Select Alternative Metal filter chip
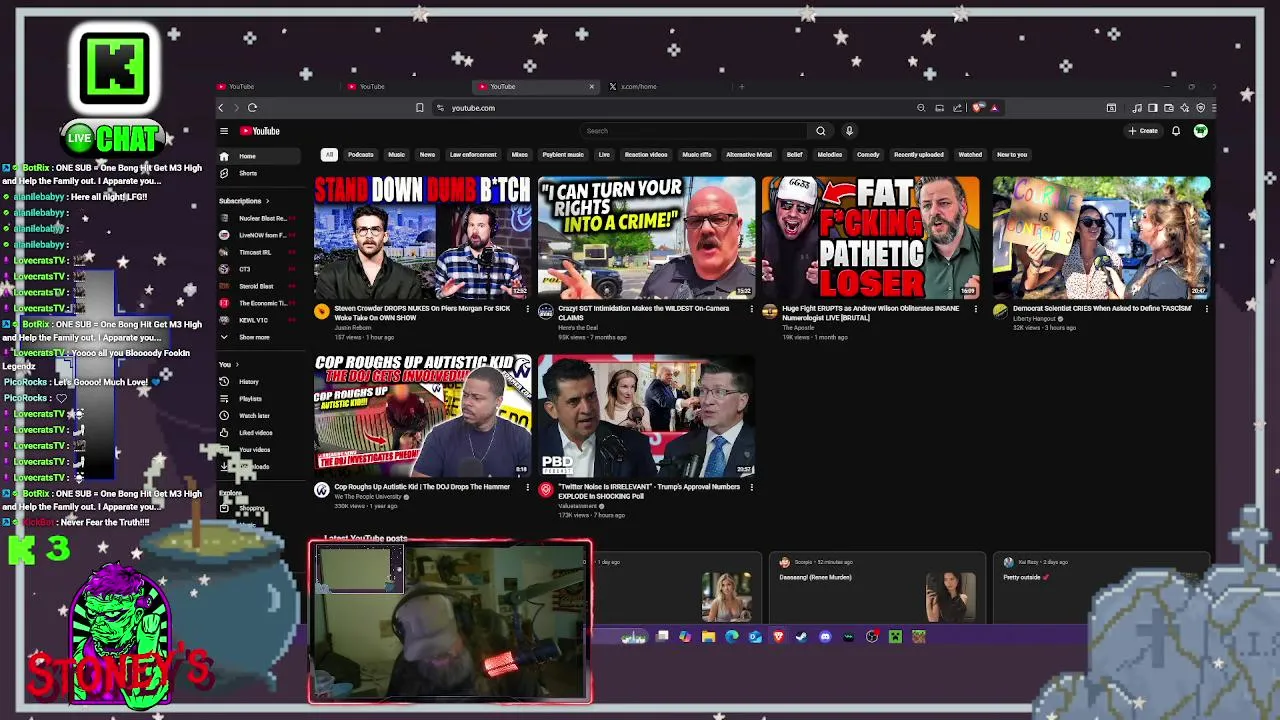 coord(749,155)
